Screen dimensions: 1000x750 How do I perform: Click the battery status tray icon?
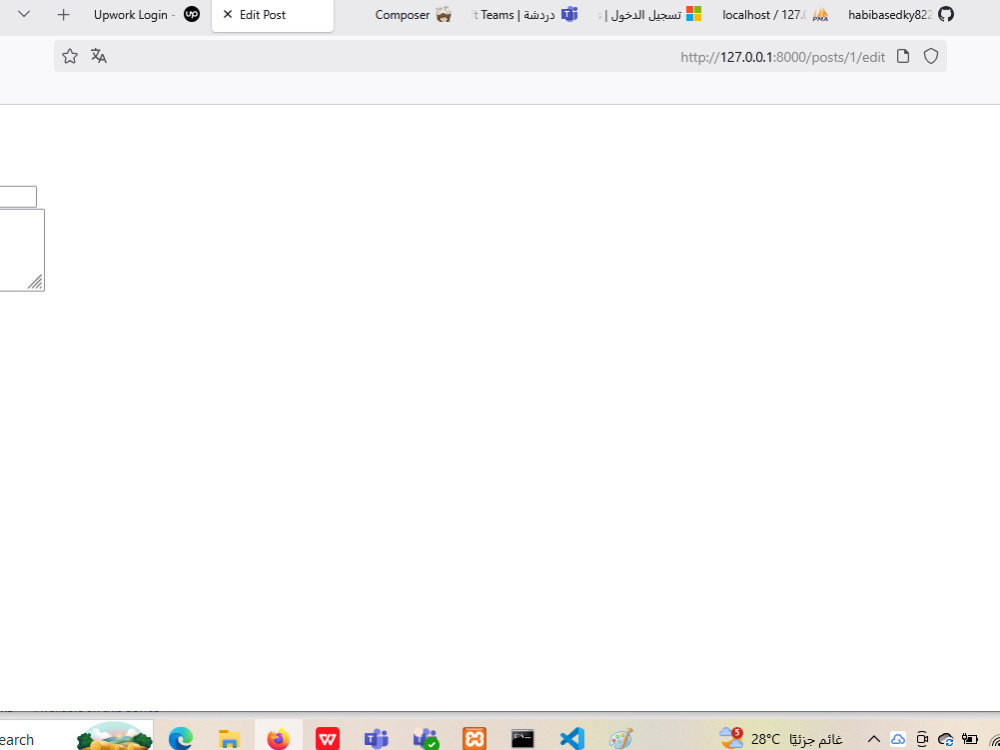coord(970,739)
